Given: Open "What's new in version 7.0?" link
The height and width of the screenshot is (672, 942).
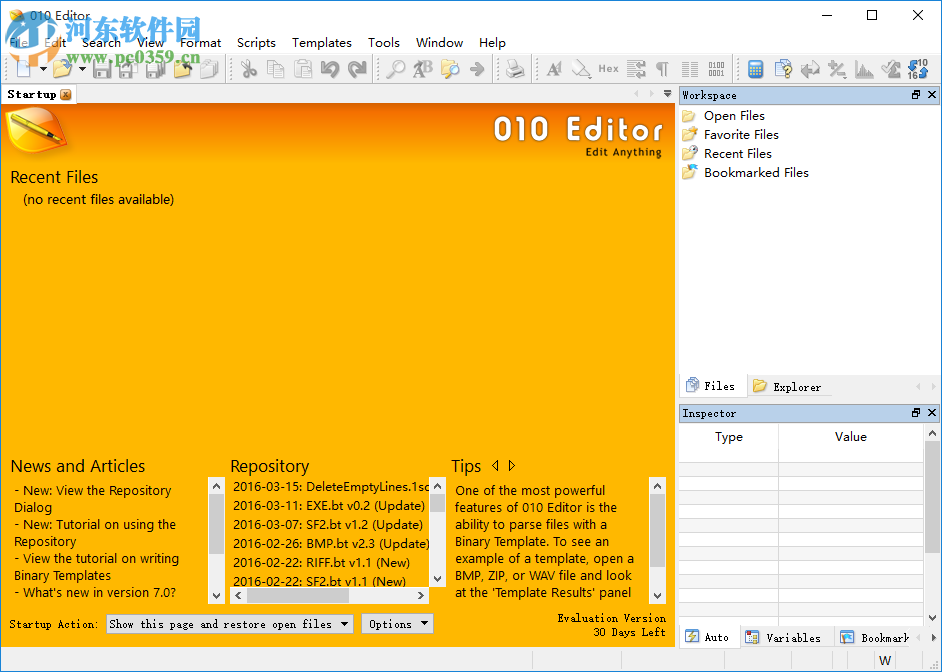Looking at the screenshot, I should coord(95,593).
